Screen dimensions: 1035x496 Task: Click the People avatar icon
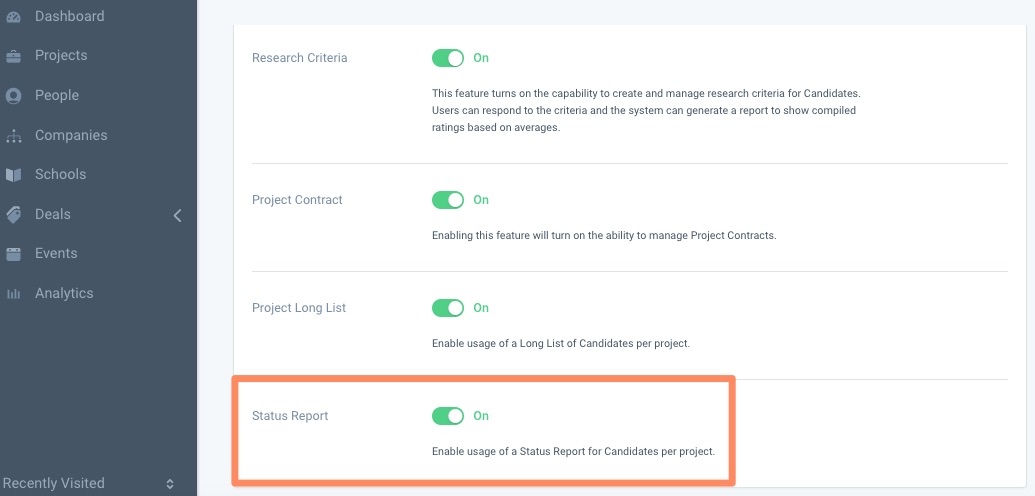coord(13,96)
